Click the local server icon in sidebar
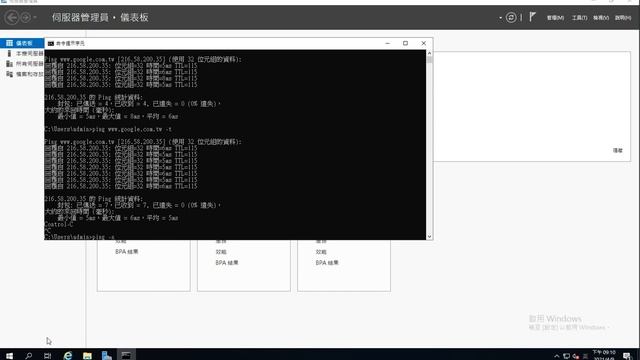 point(9,53)
